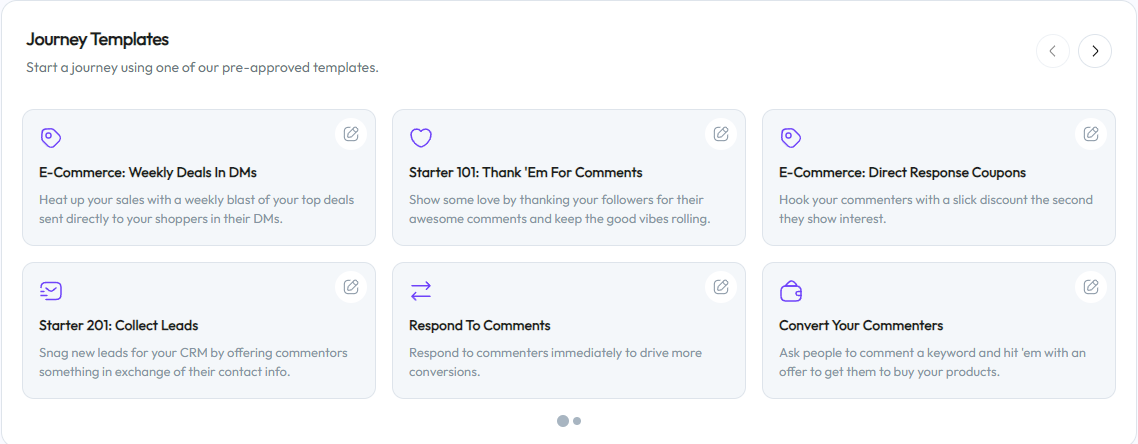Select the second carousel page dot
Image resolution: width=1138 pixels, height=444 pixels.
pos(577,421)
